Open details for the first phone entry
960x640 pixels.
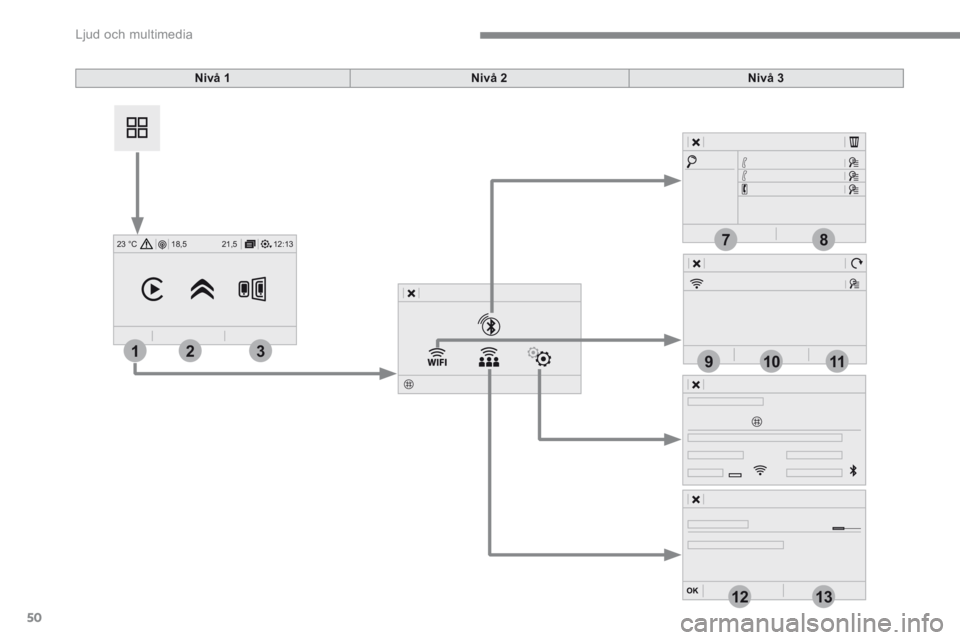tap(855, 159)
